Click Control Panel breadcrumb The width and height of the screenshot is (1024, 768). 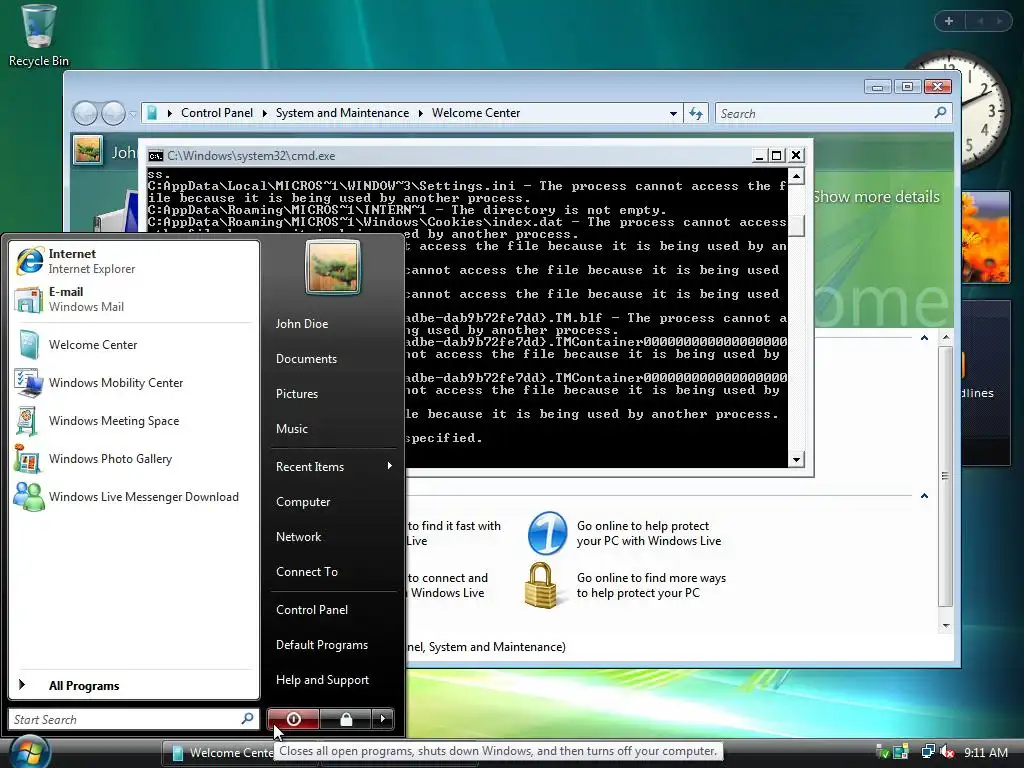point(217,113)
